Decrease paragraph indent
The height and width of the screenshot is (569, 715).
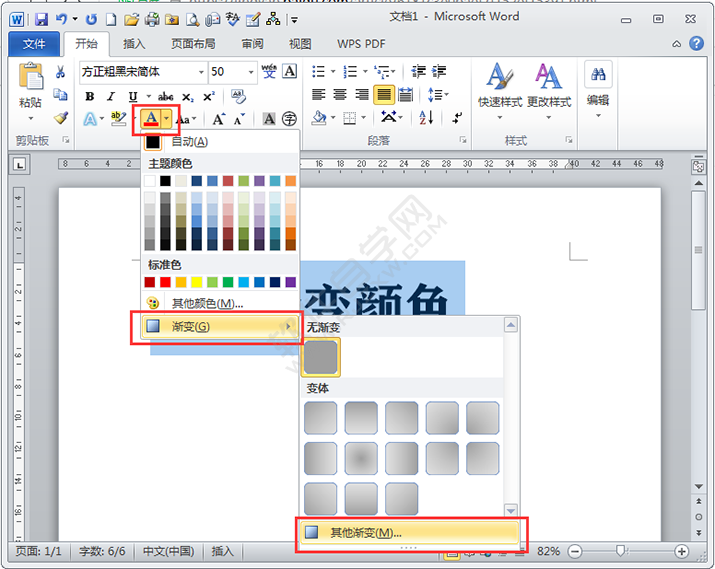click(418, 72)
